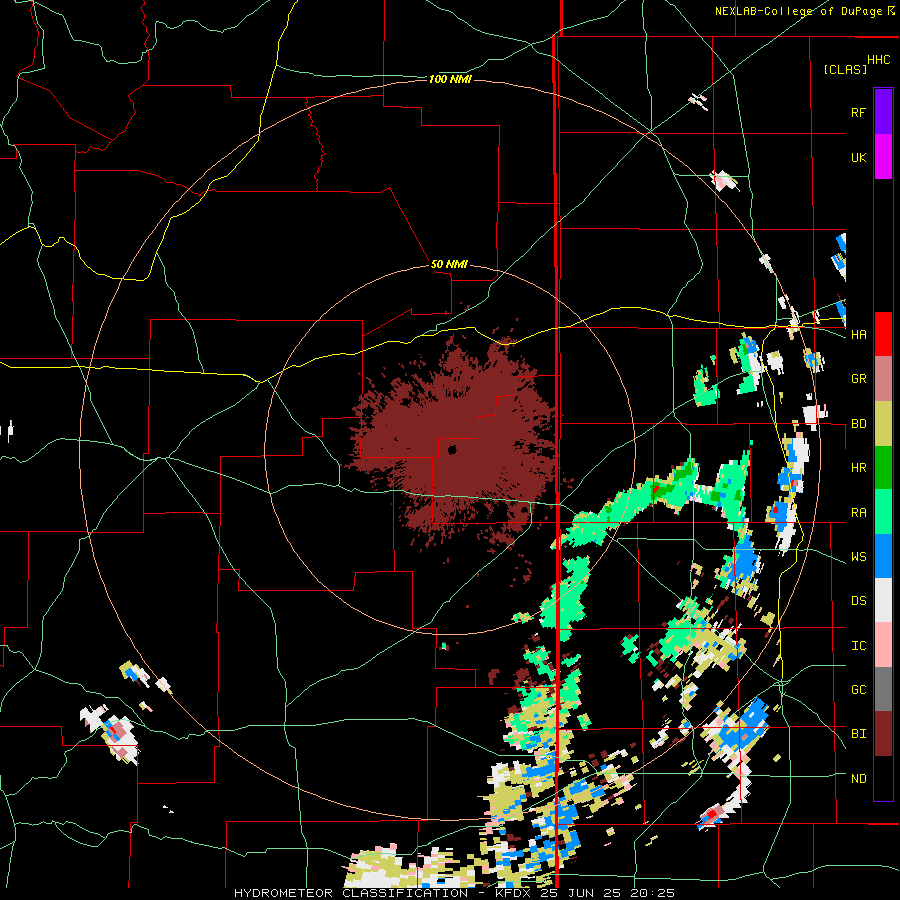Click the HR dark green legend swatch

click(x=883, y=468)
